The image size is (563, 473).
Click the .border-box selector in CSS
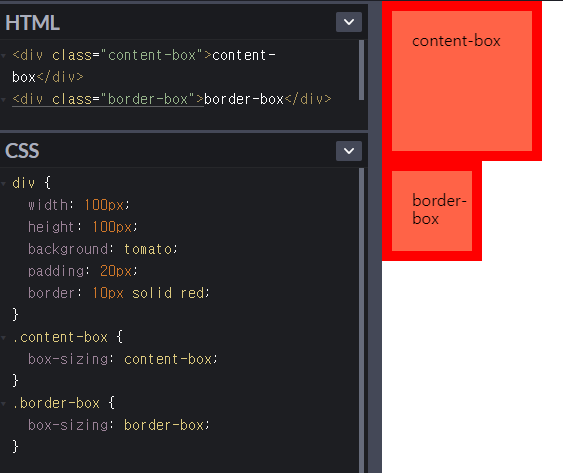(56, 403)
